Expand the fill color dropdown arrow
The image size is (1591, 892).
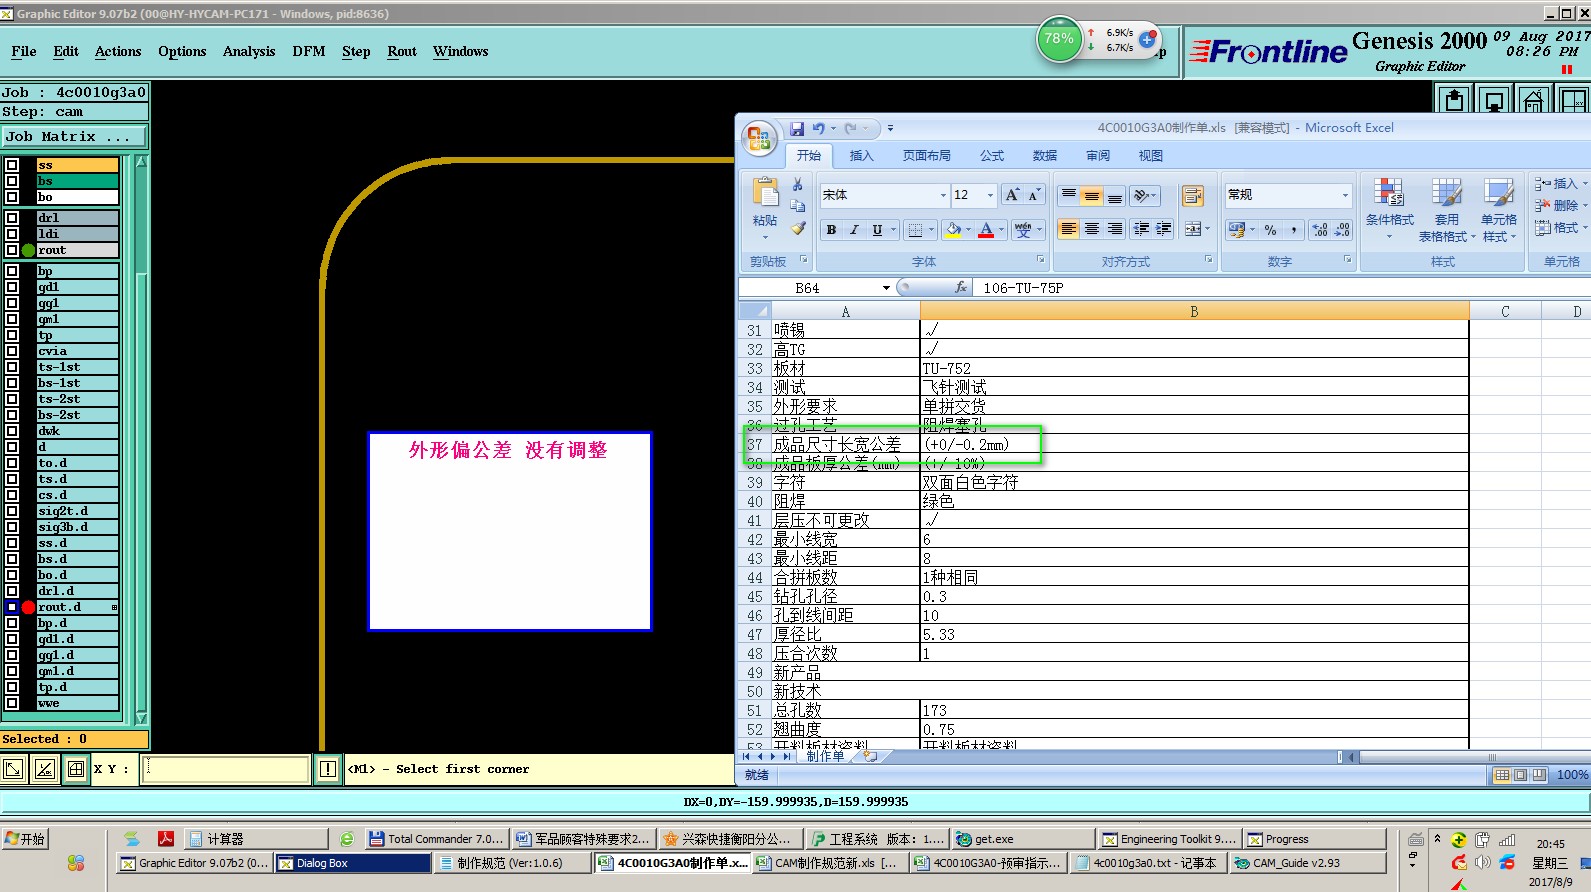968,230
